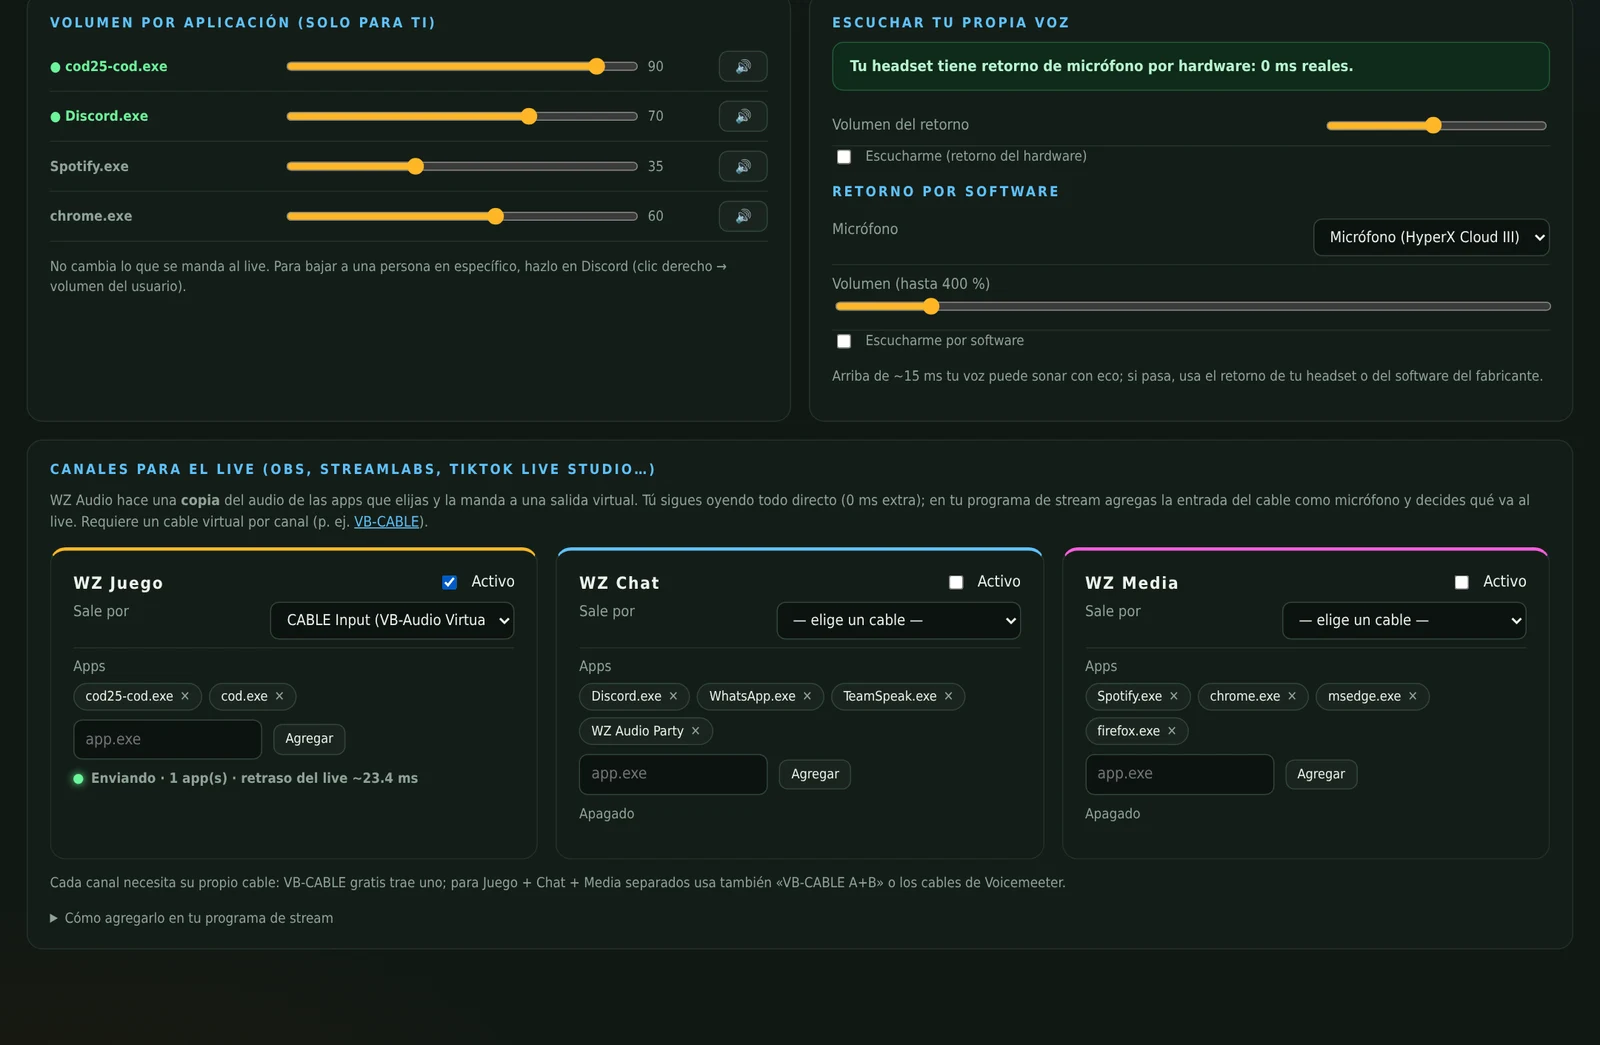Screen dimensions: 1600x1045
Task: Adjust the cod25-cod.exe volume slider
Action: (462, 66)
